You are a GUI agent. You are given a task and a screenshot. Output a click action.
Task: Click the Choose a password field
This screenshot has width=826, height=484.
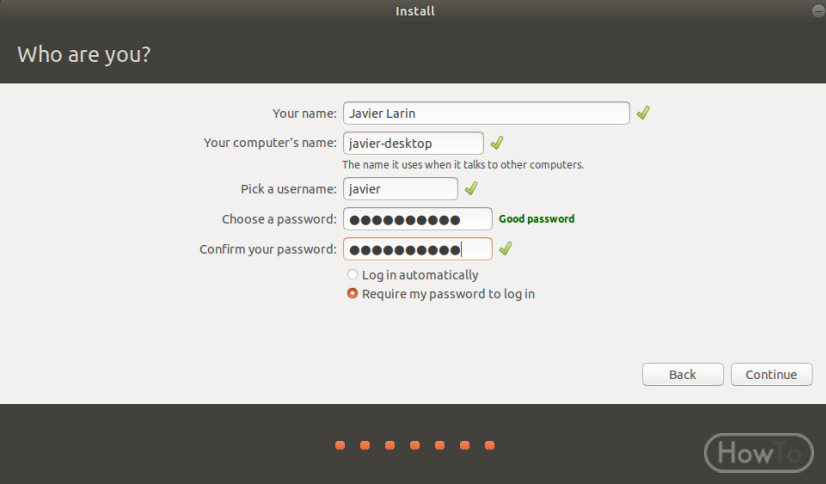tap(418, 219)
